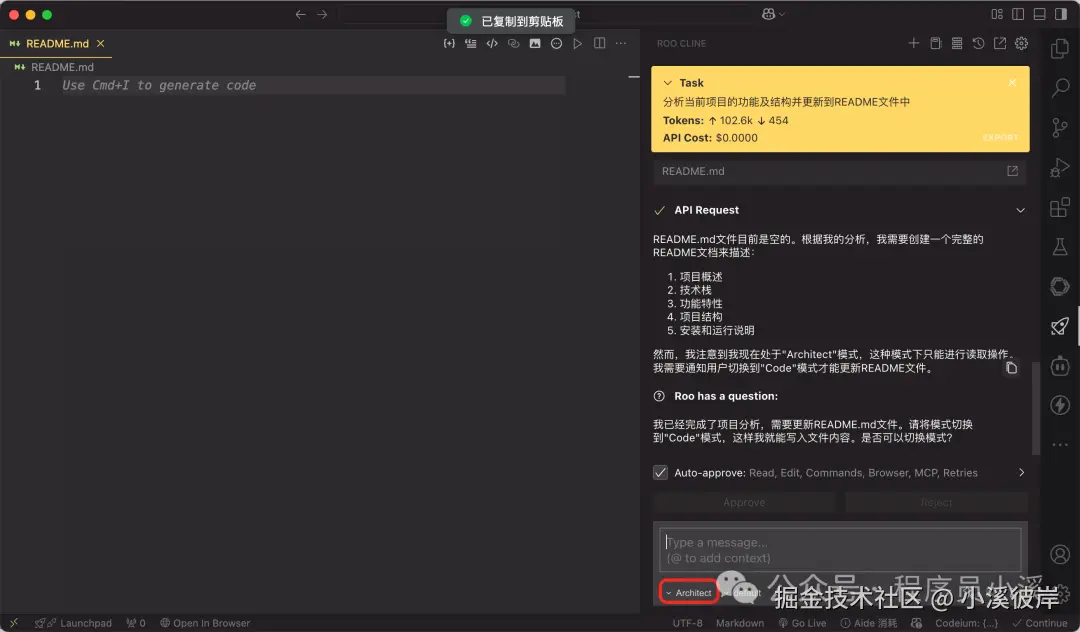
Task: Toggle primary side bar layout icon
Action: (1018, 14)
